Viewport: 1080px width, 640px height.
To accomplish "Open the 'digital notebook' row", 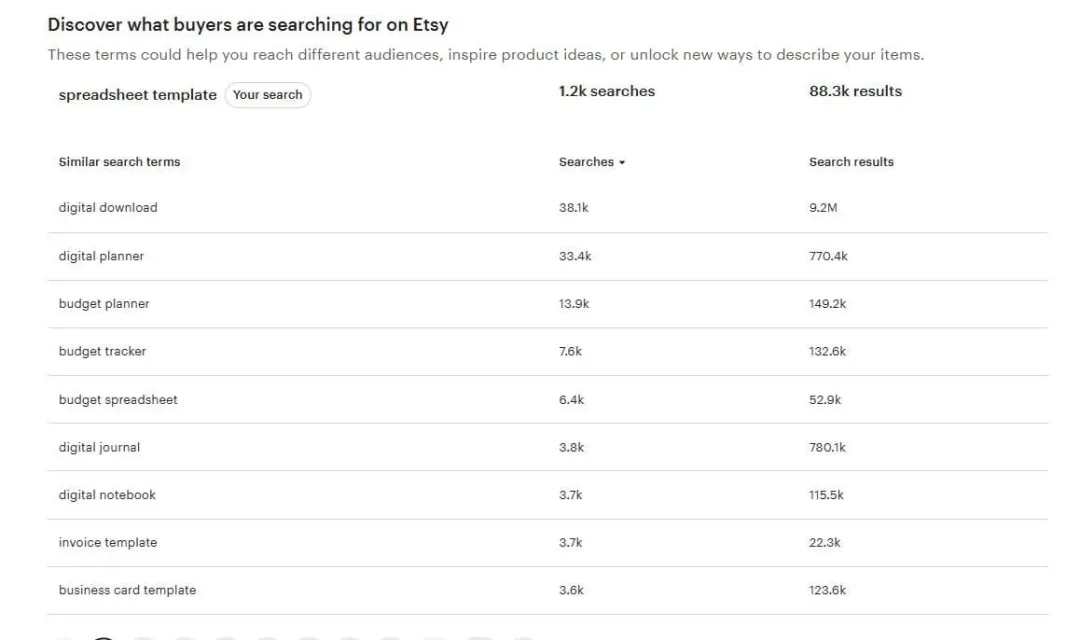I will coord(548,495).
